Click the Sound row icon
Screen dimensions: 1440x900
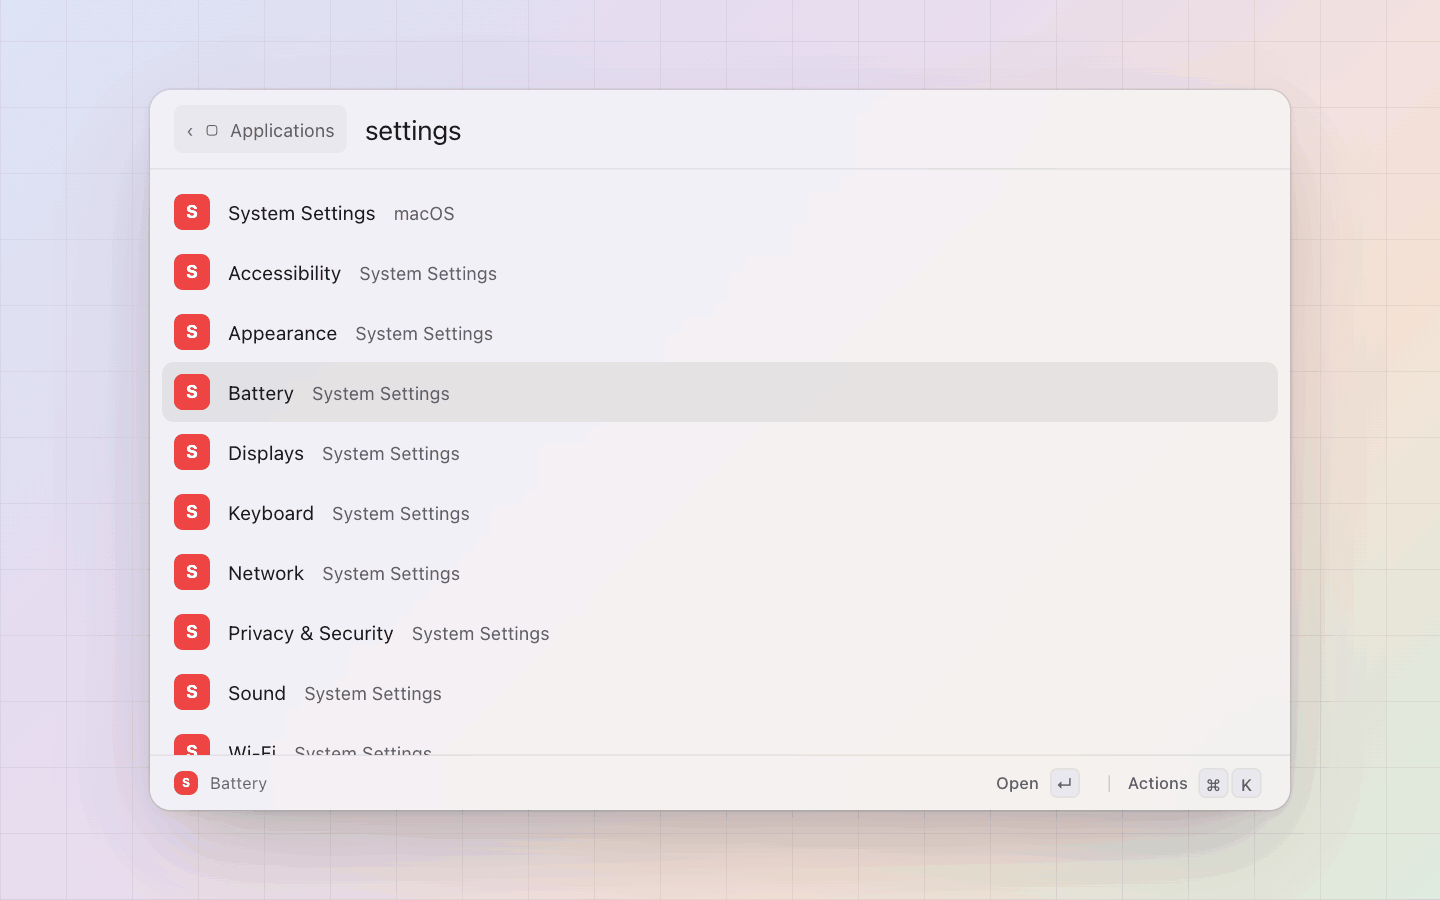pyautogui.click(x=192, y=692)
